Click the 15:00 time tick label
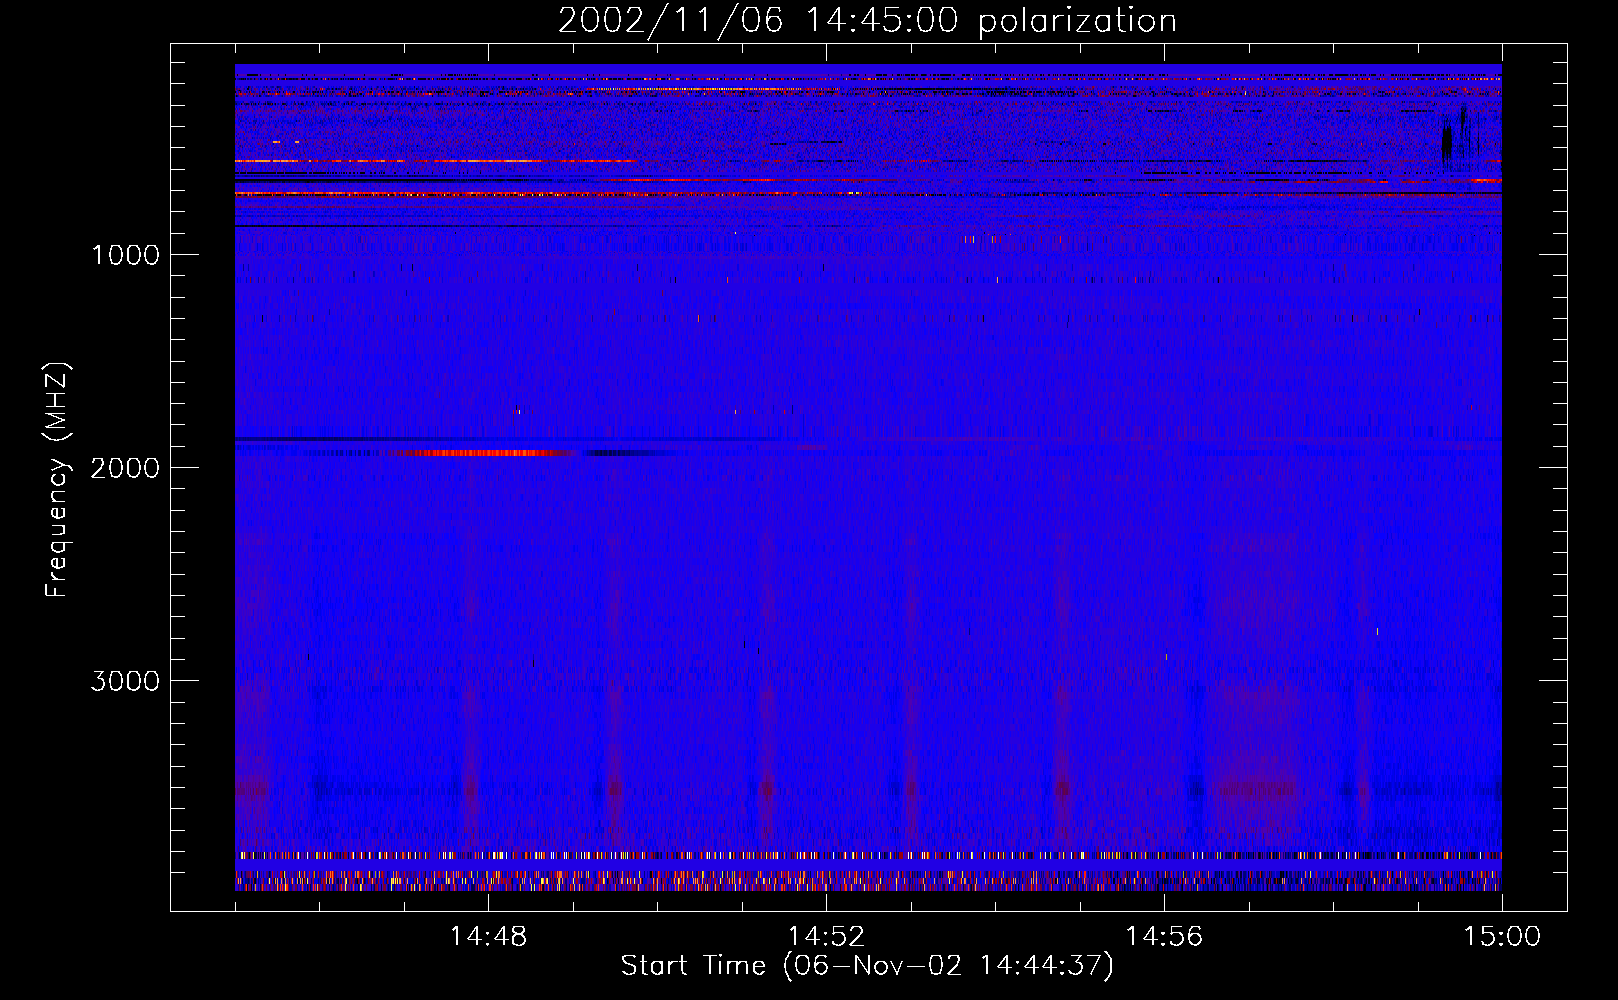 click(1502, 936)
